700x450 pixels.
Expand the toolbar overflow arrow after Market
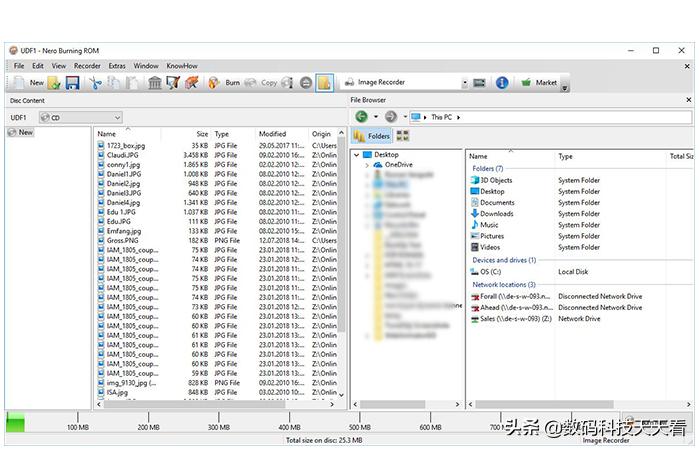(565, 87)
